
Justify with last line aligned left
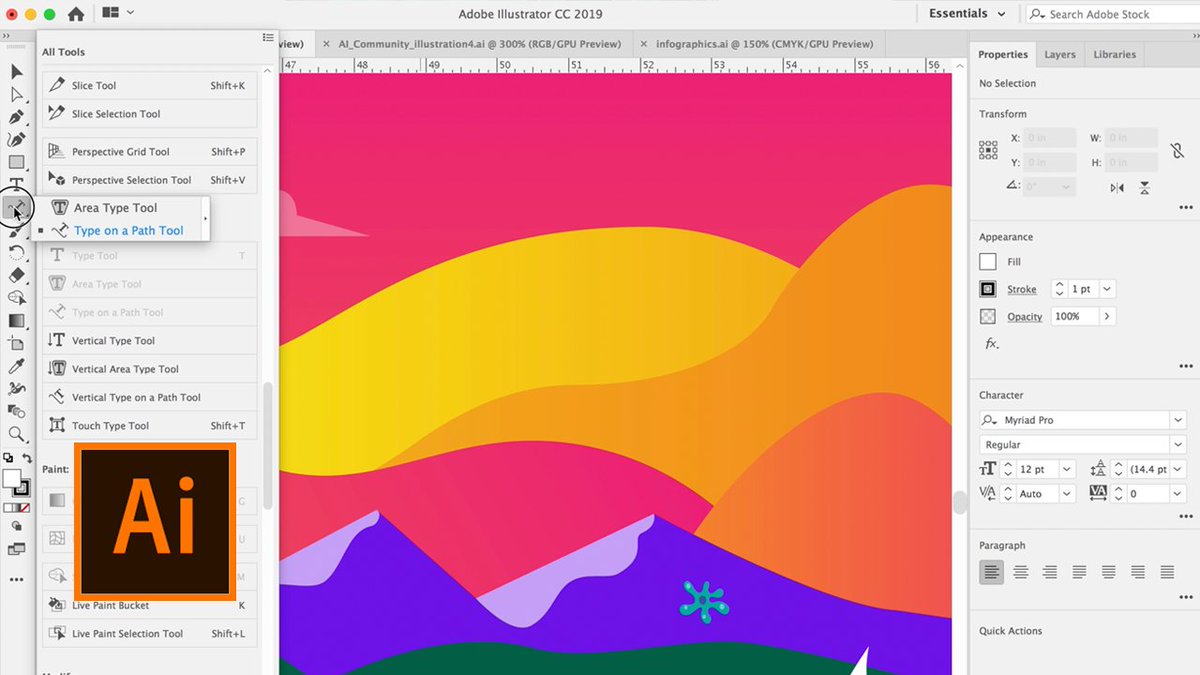tap(1079, 572)
